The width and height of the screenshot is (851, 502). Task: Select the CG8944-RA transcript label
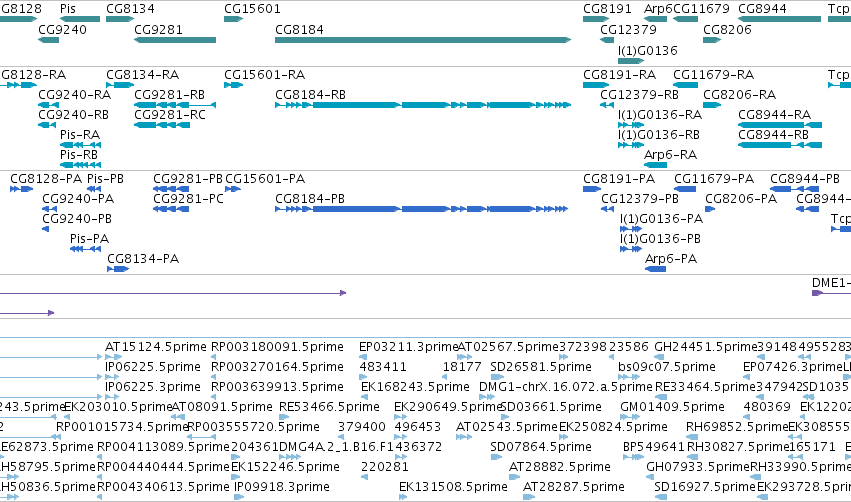click(x=774, y=115)
